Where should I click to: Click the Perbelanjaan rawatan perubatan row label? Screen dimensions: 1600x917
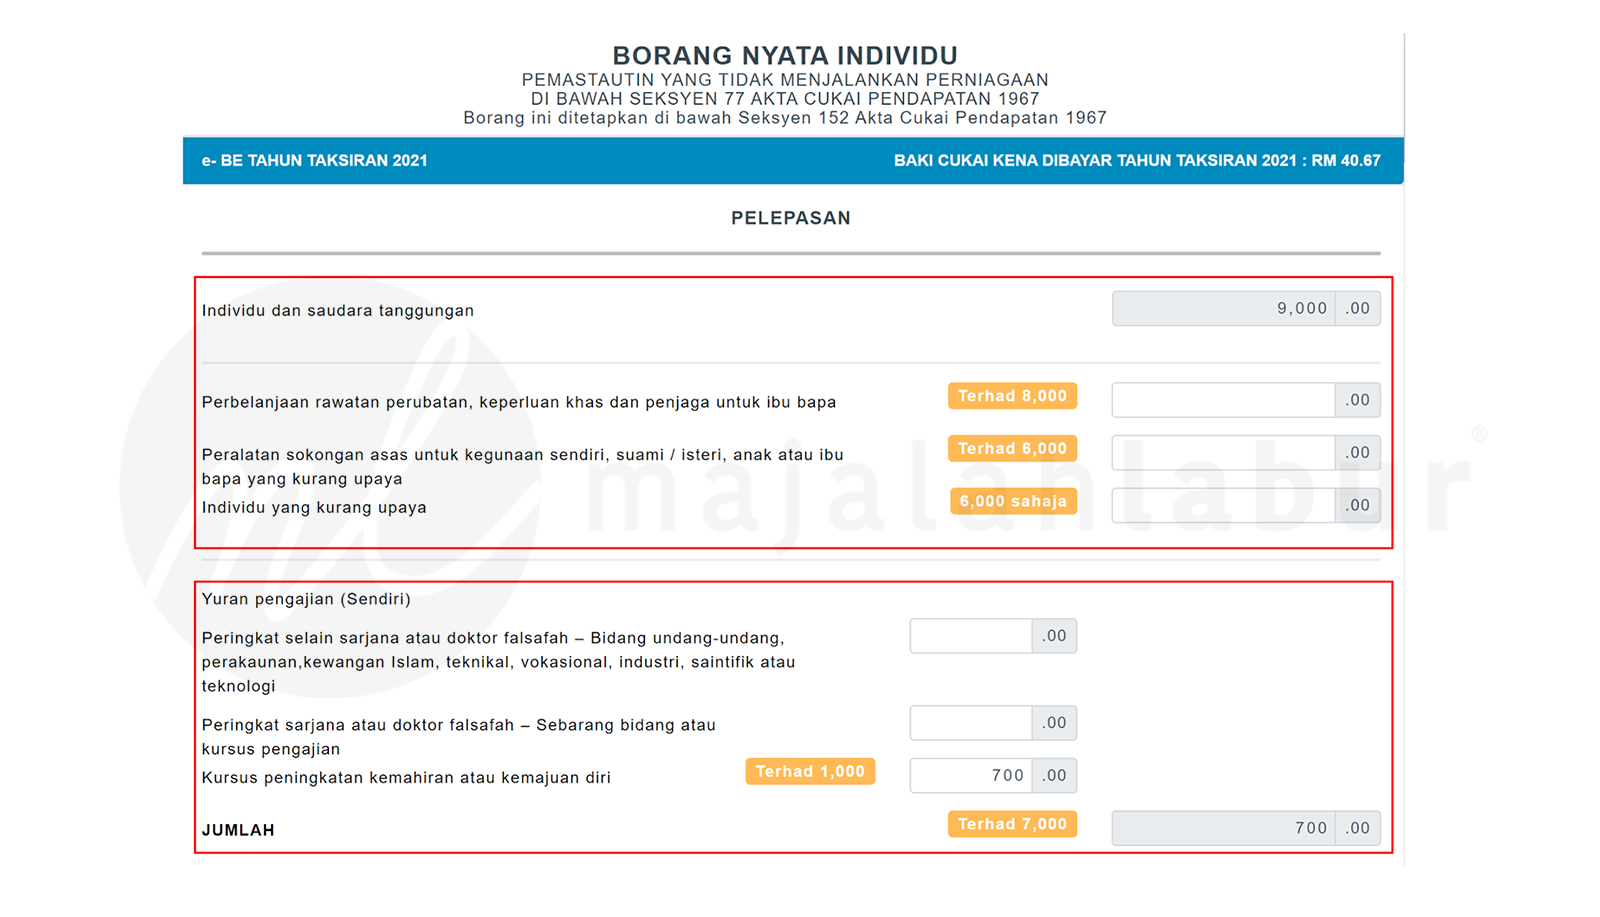519,401
